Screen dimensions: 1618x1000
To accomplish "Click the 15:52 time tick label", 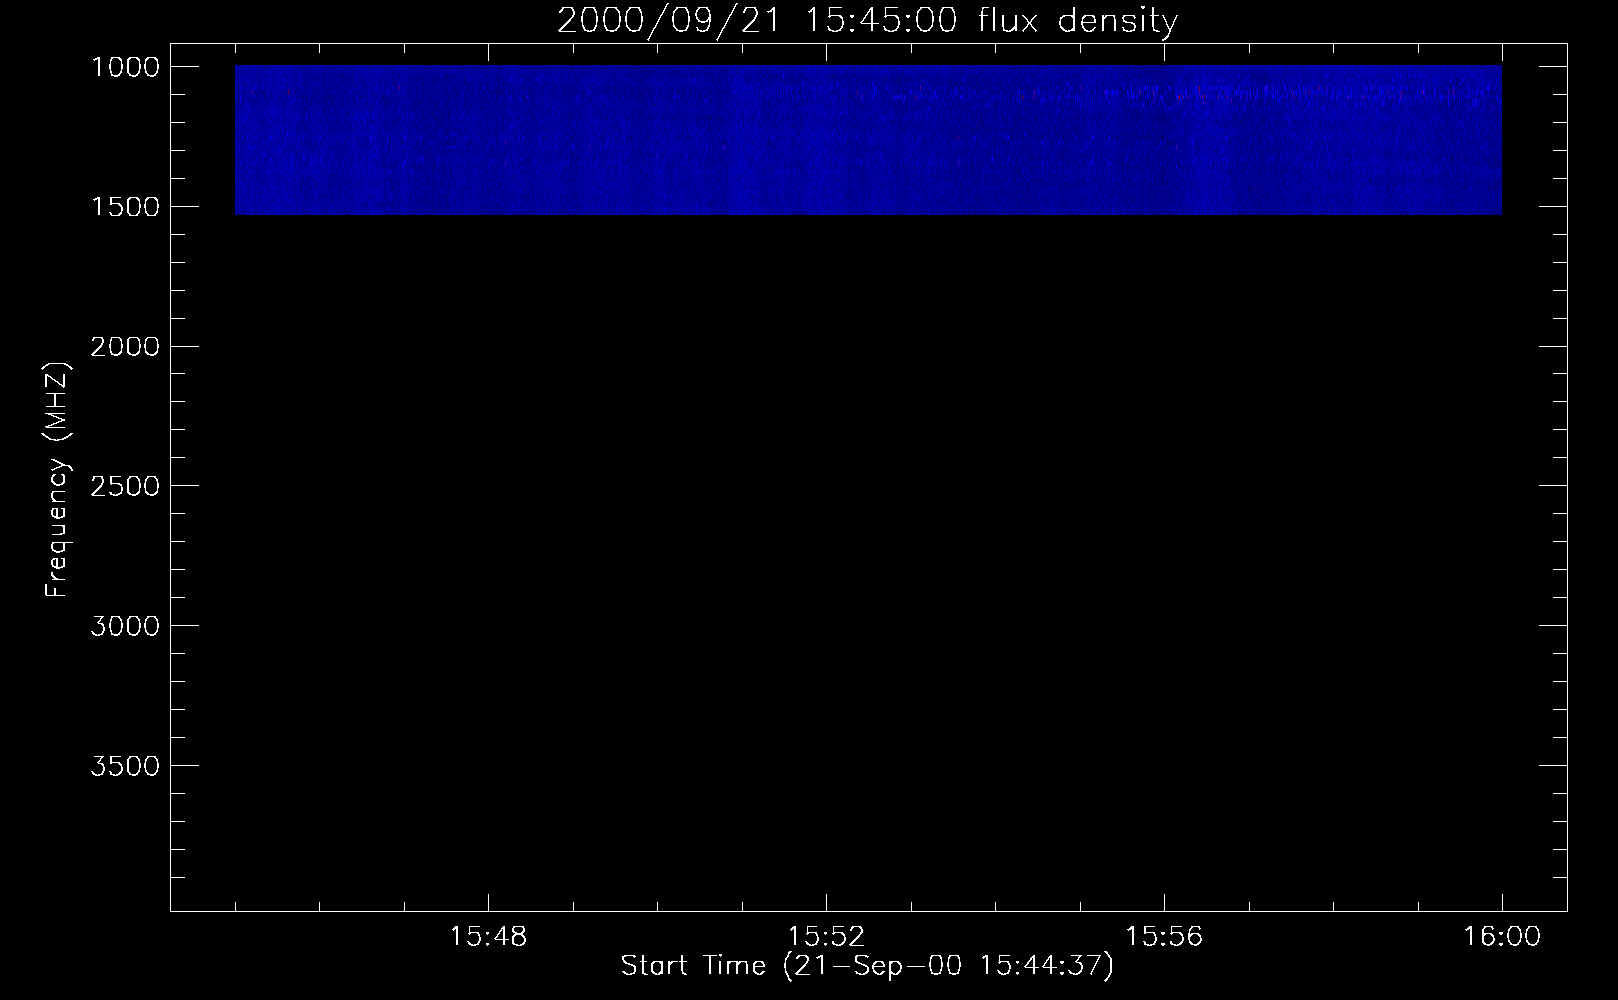I will pos(826,937).
